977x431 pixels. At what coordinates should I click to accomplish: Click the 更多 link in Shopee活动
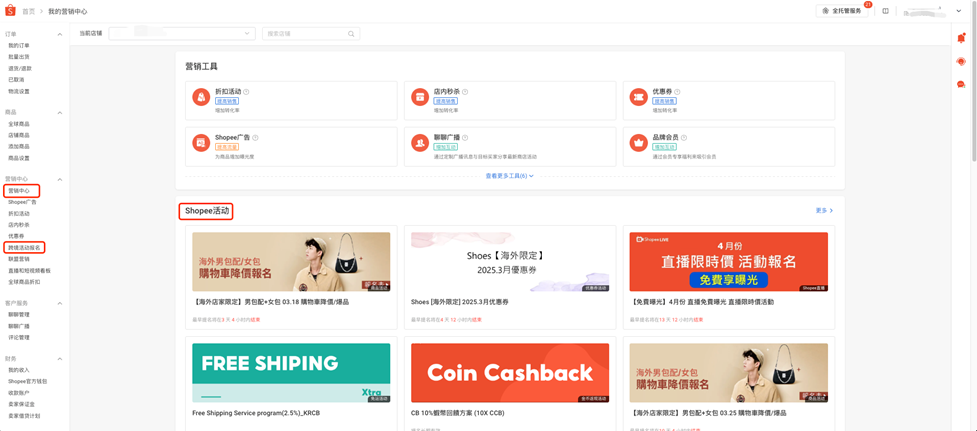(824, 211)
